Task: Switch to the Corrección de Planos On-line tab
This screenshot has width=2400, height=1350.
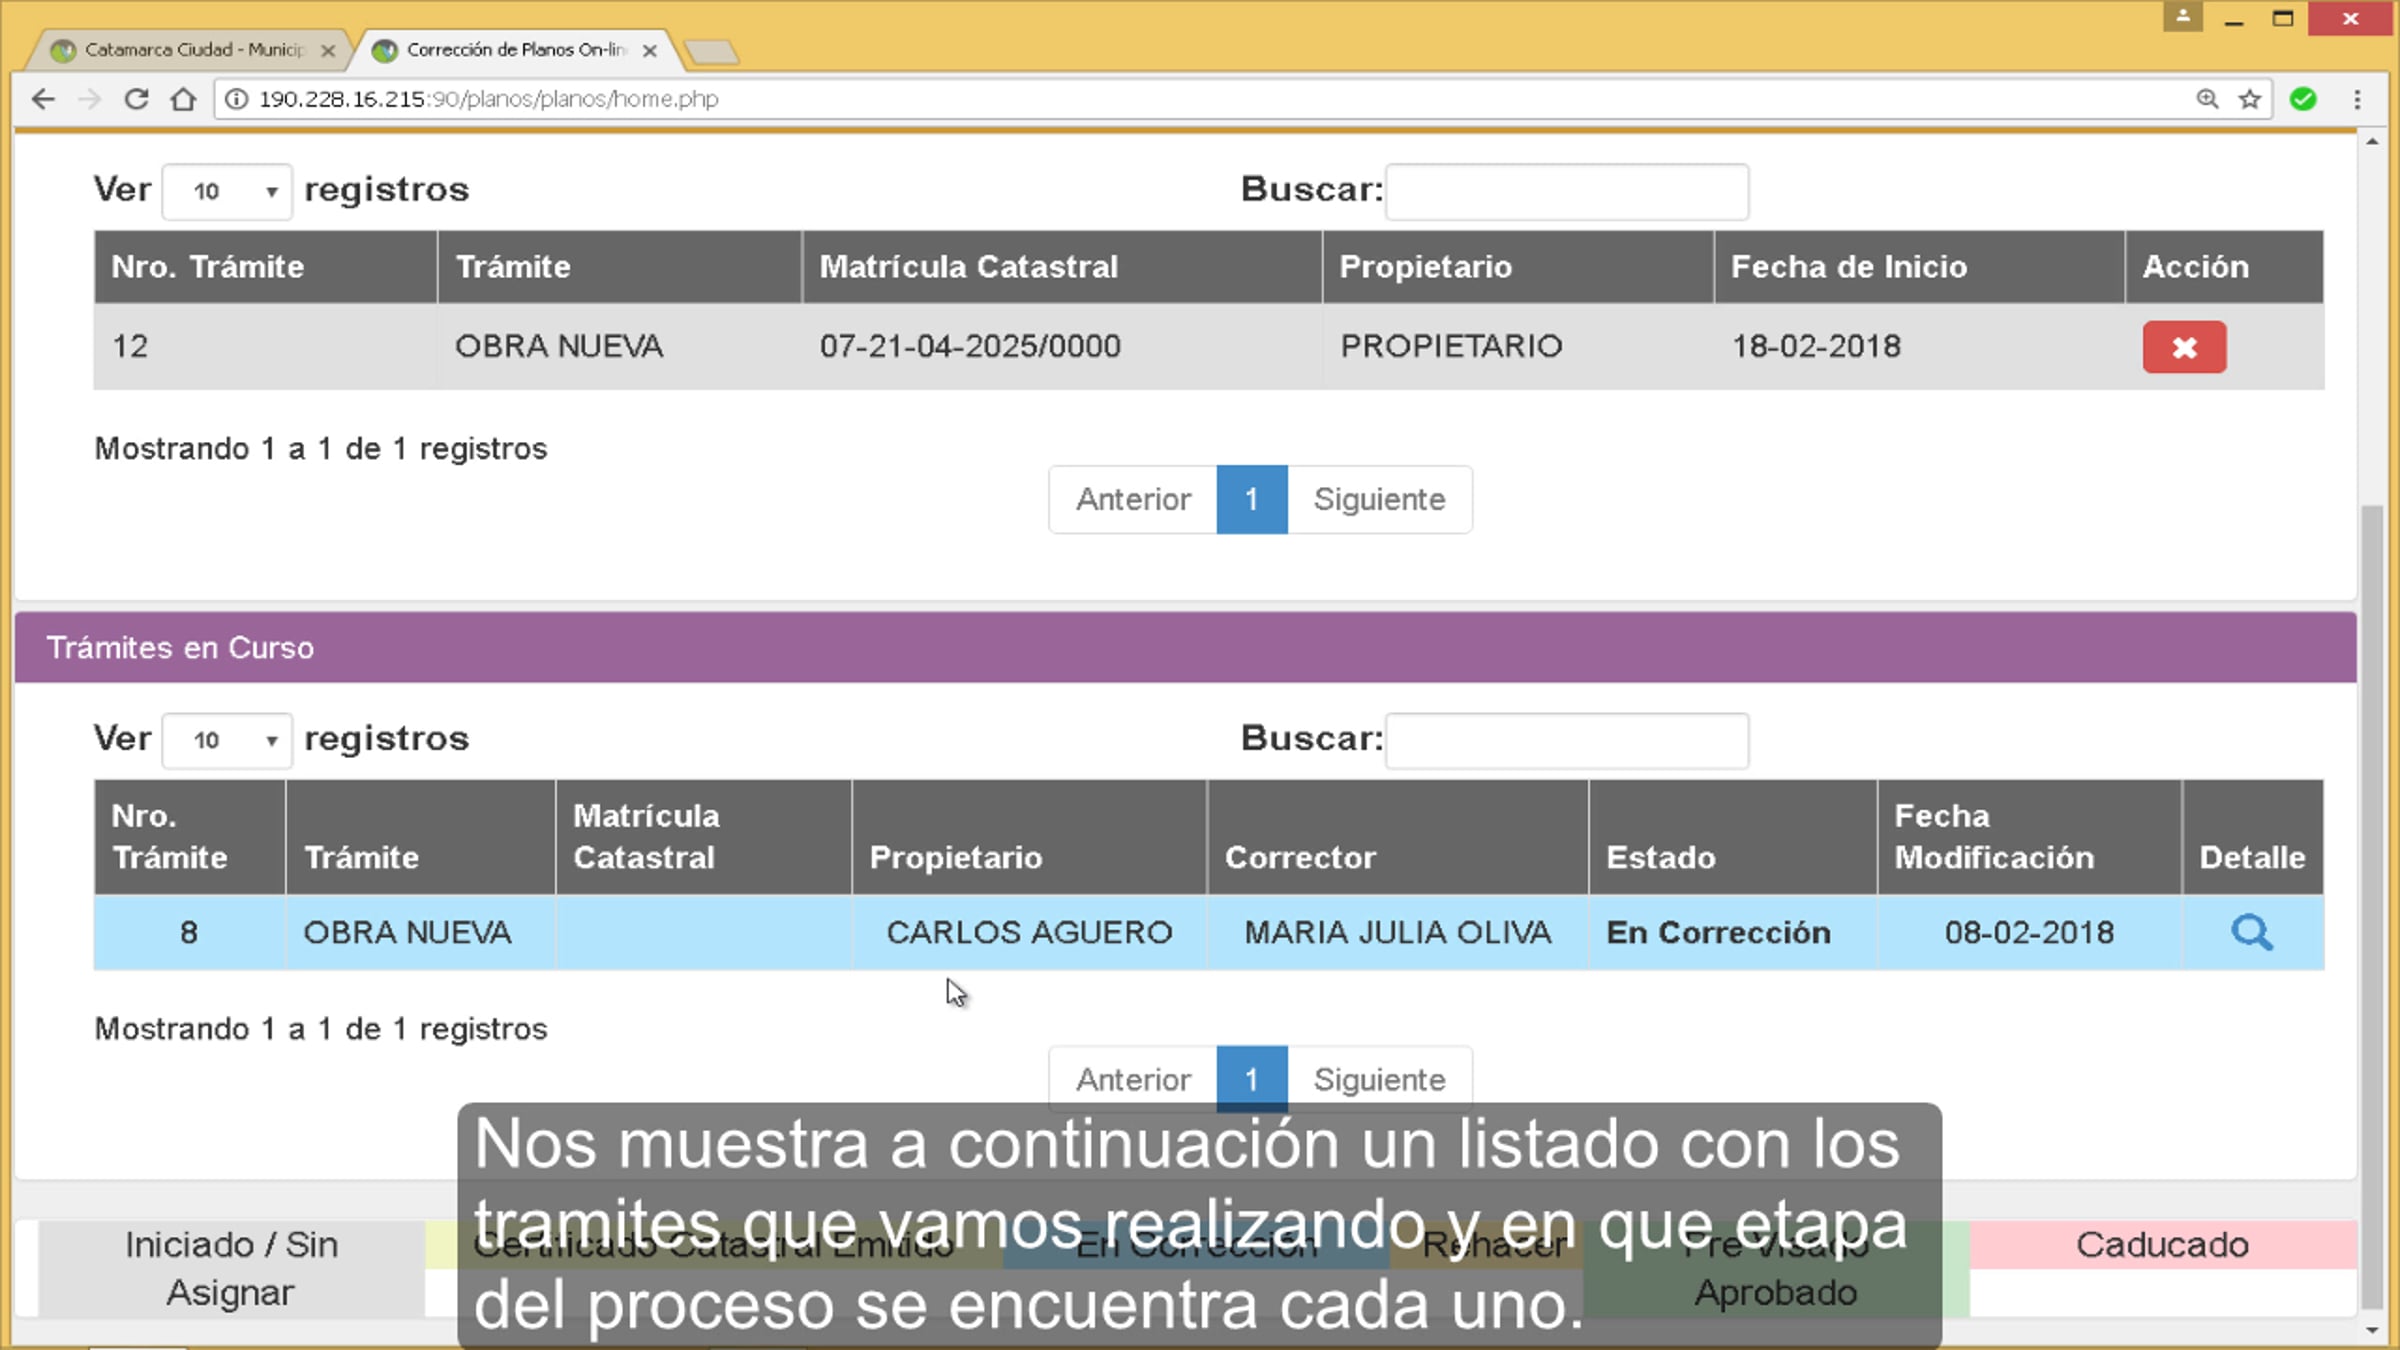Action: tap(515, 50)
